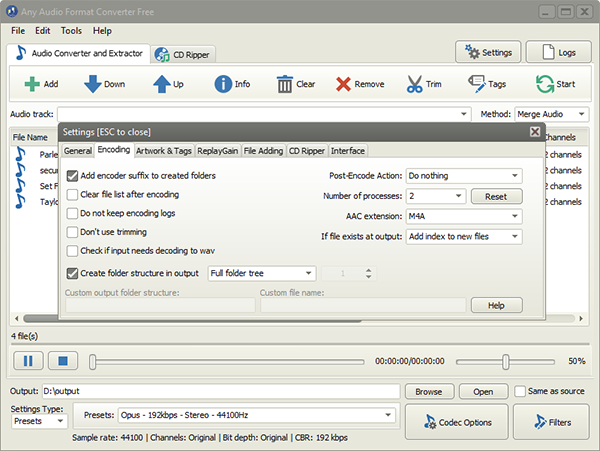Open Audio track dropdown
Image resolution: width=600 pixels, height=451 pixels.
[264, 114]
